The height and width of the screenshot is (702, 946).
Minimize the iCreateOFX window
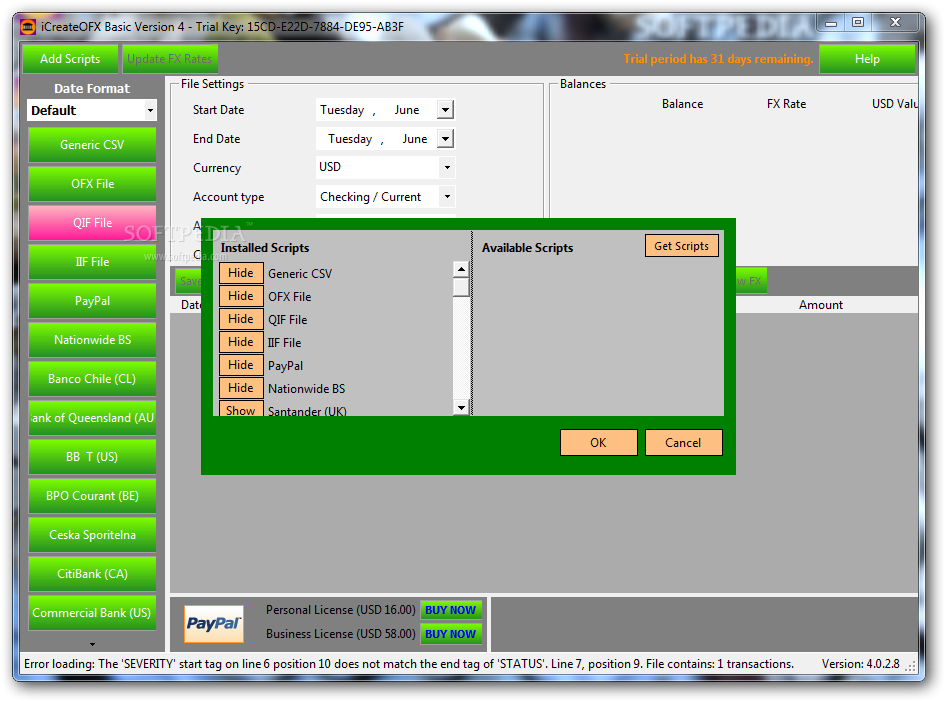click(831, 23)
